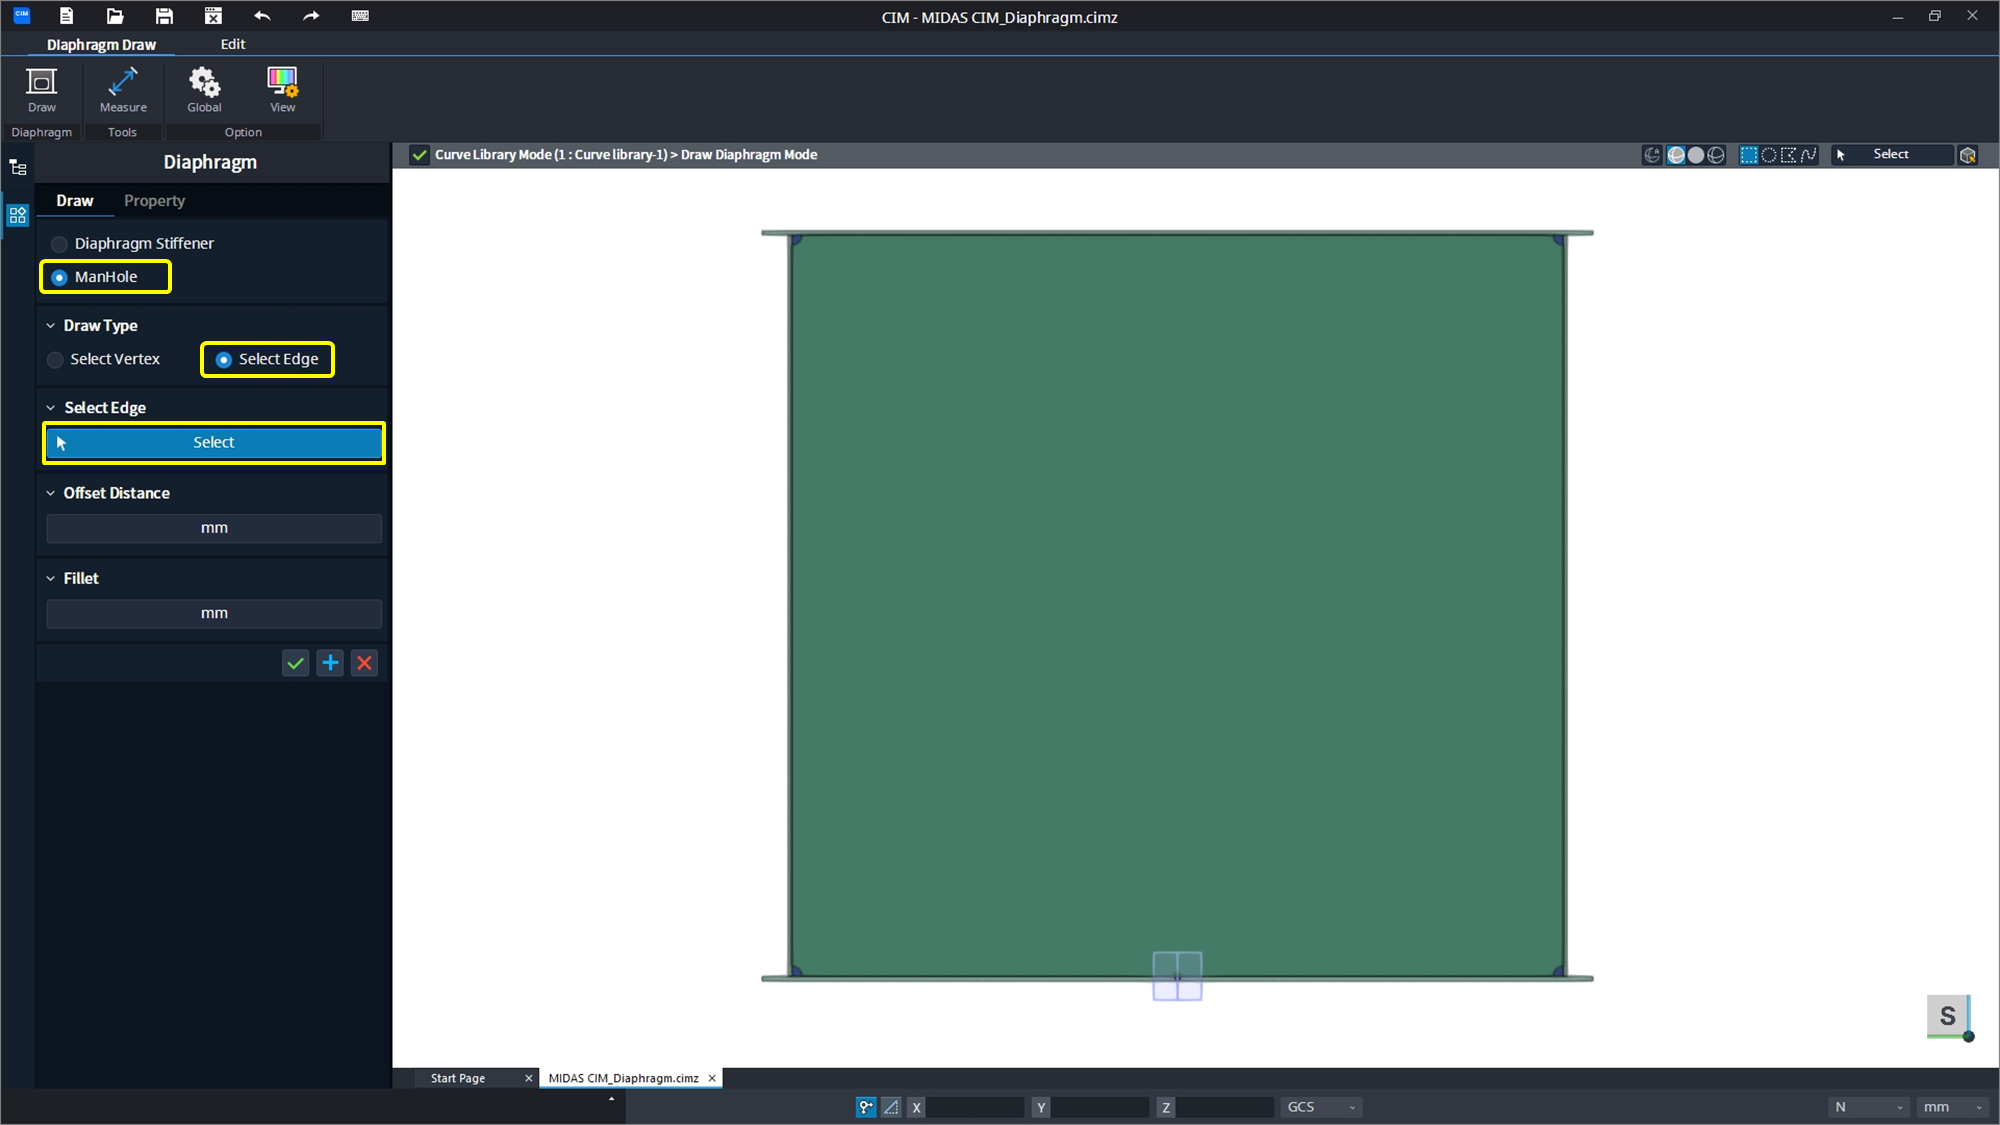Open the N force unit dropdown
This screenshot has width=2000, height=1125.
1868,1107
